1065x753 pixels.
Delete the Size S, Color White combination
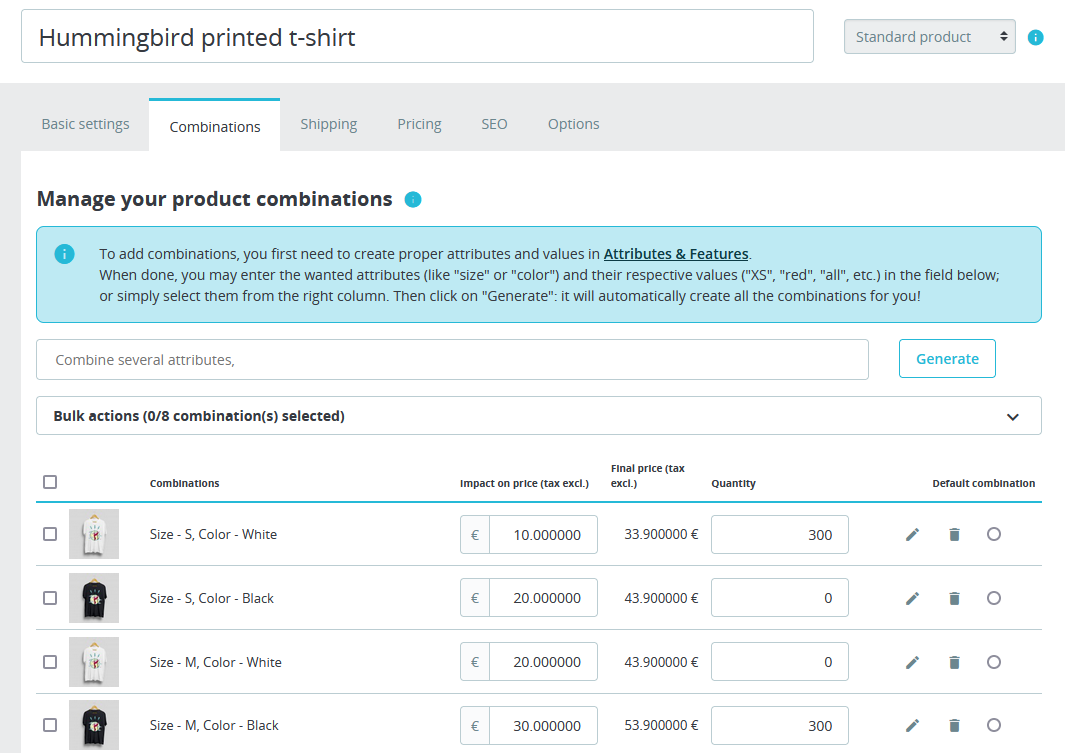click(x=954, y=535)
